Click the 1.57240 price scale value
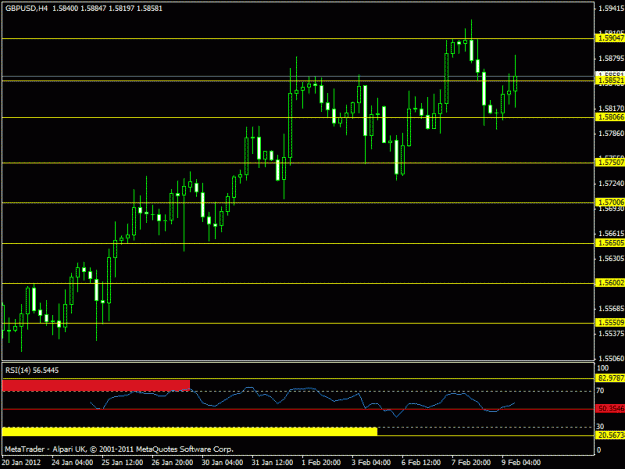Screen dimensions: 625x469 [x=611, y=183]
